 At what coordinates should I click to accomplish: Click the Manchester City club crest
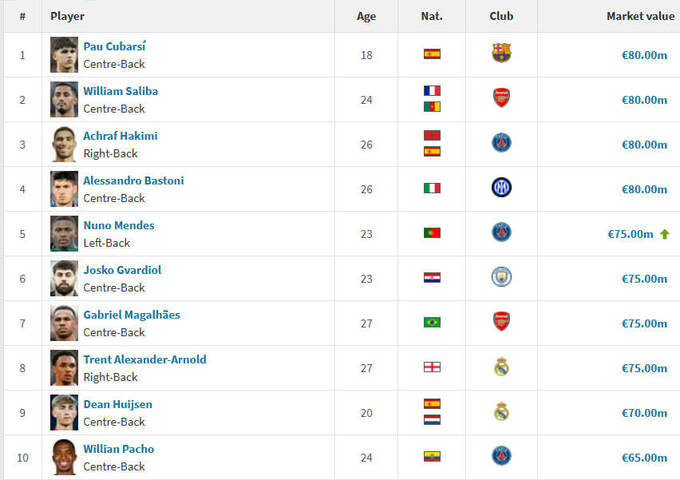tap(501, 277)
